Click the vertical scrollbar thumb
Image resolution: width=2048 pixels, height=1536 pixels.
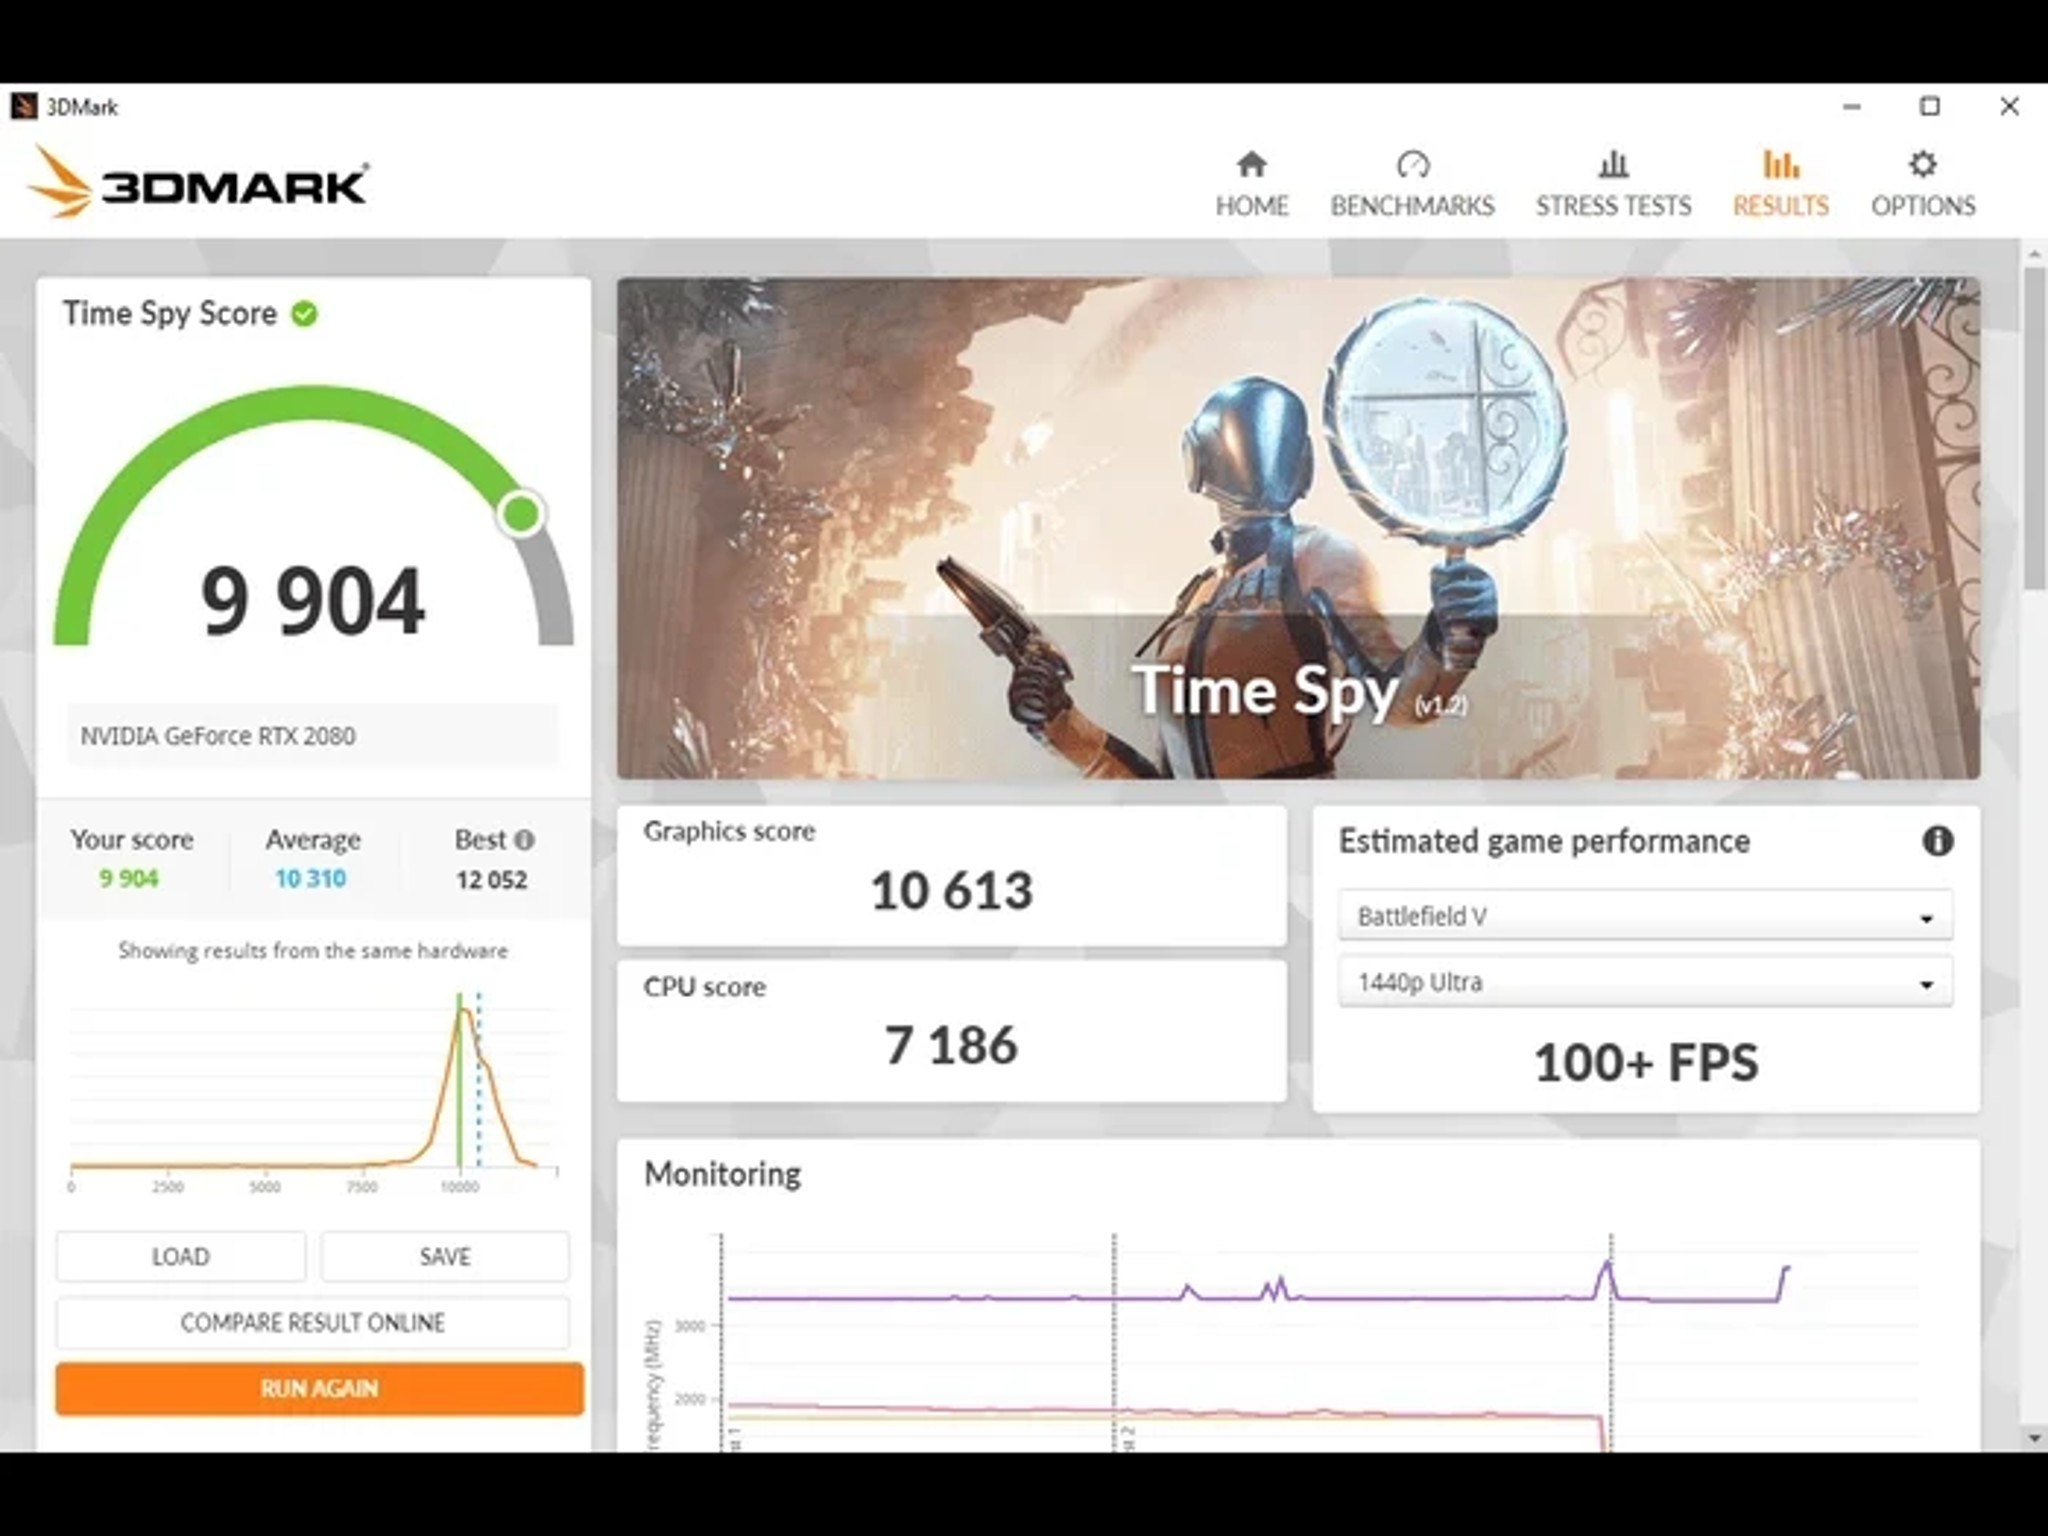click(2035, 428)
